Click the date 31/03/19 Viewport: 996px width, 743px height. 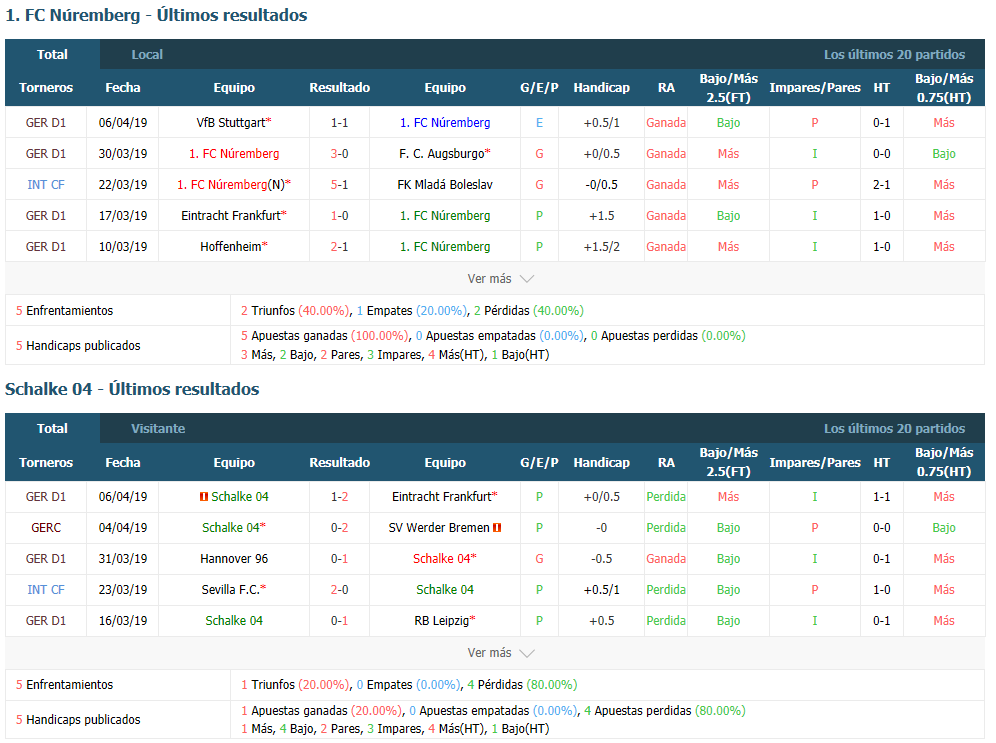(x=123, y=559)
